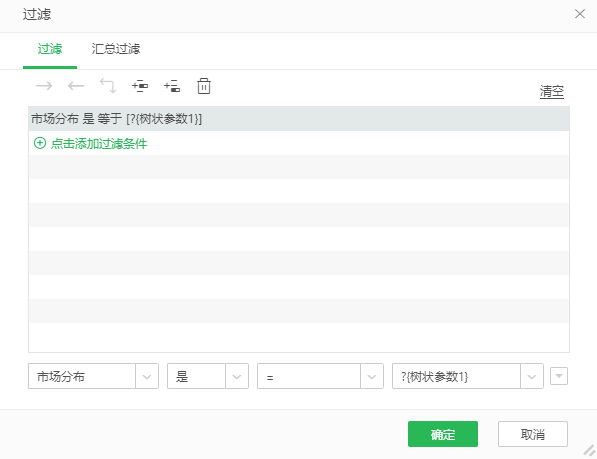
Task: Confirm with the 确定 button
Action: coord(443,434)
